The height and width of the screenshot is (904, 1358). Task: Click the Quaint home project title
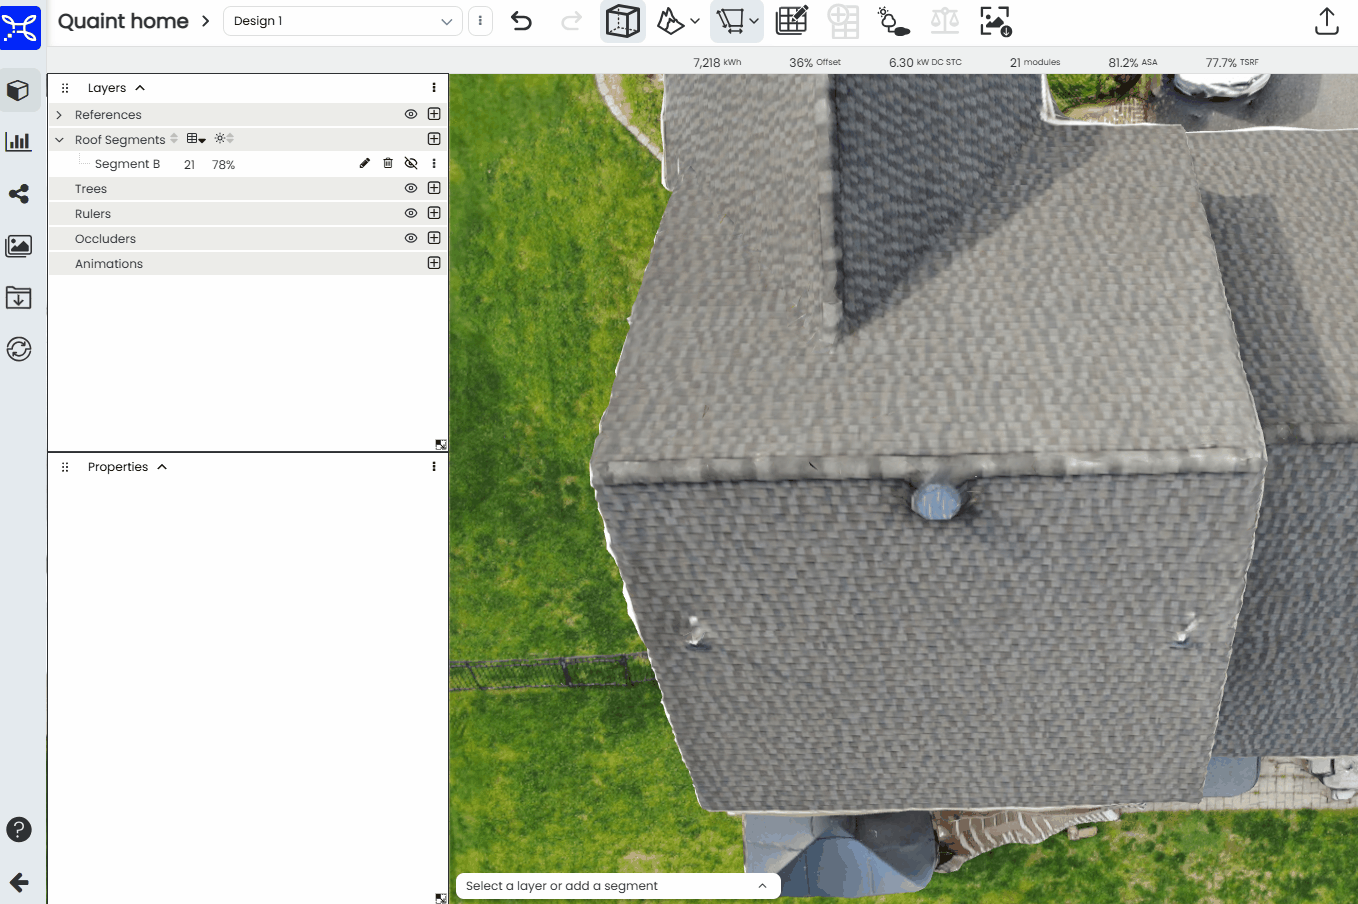click(123, 21)
